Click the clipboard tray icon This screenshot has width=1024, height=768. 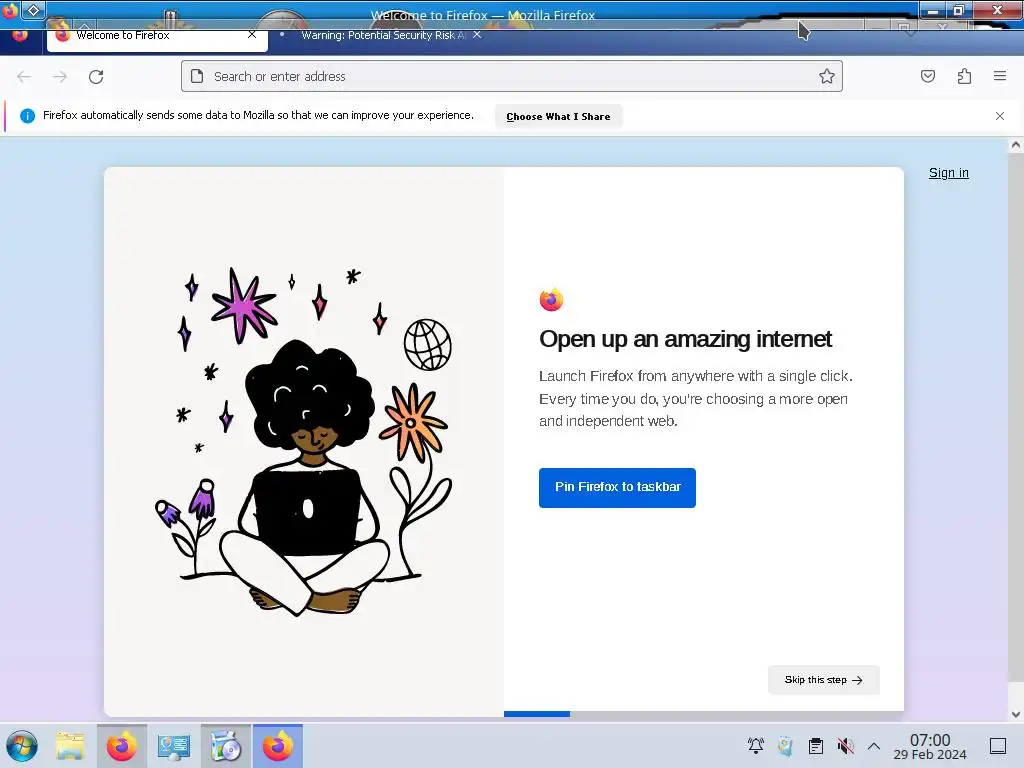[x=816, y=746]
